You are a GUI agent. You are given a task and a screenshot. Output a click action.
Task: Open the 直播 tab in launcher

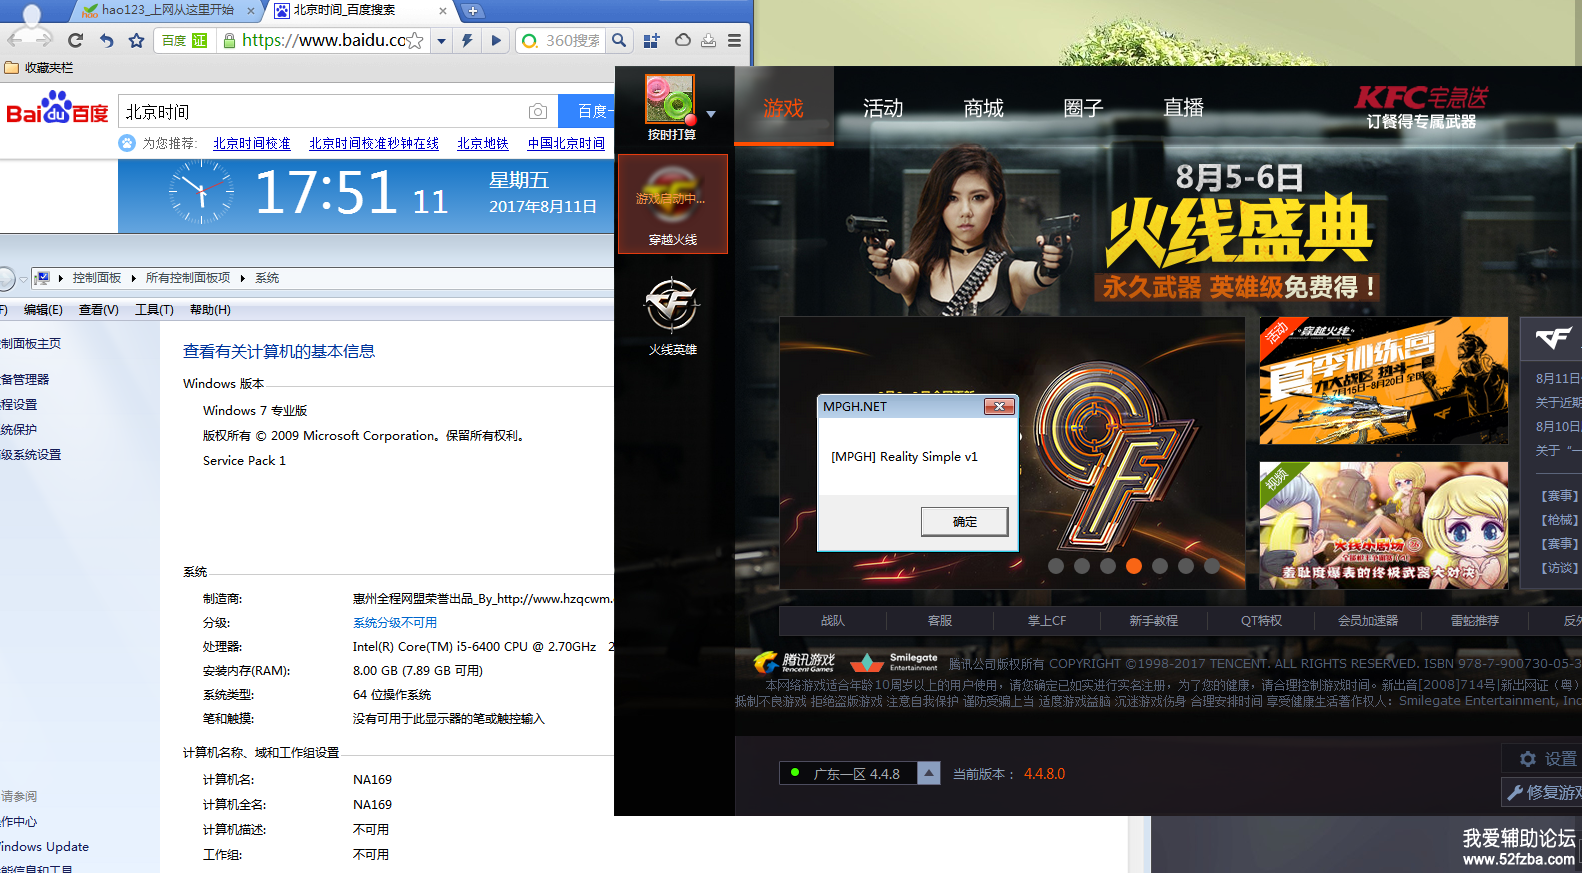1183,108
